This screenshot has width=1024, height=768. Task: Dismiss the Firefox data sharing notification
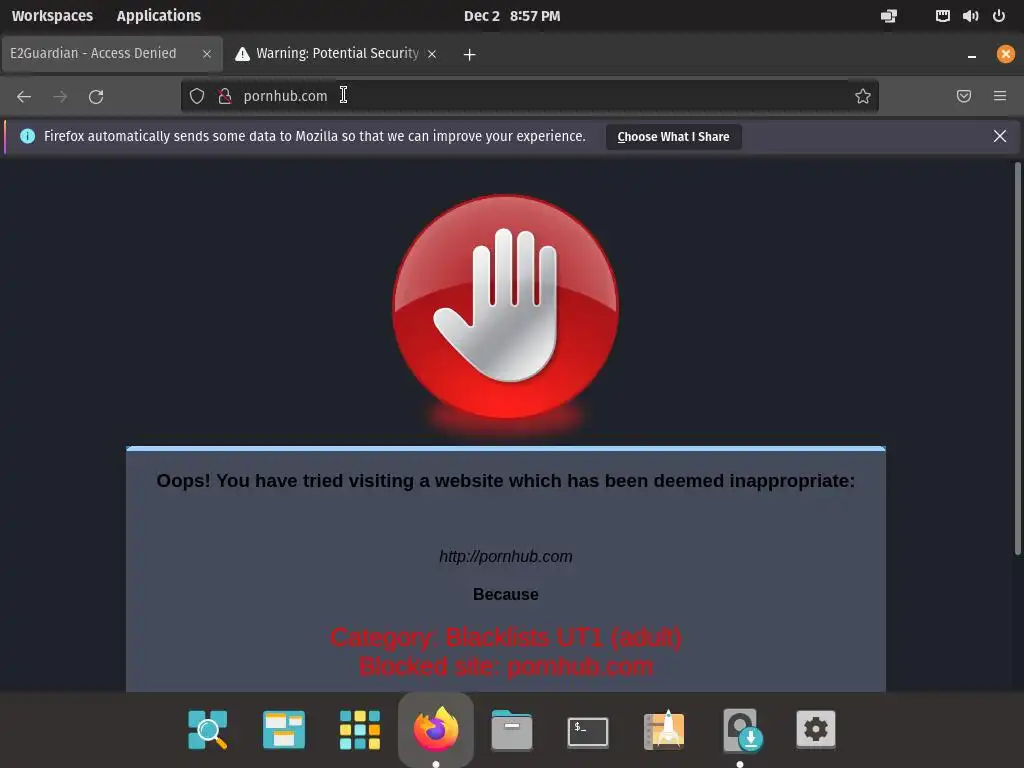pyautogui.click(x=1000, y=136)
